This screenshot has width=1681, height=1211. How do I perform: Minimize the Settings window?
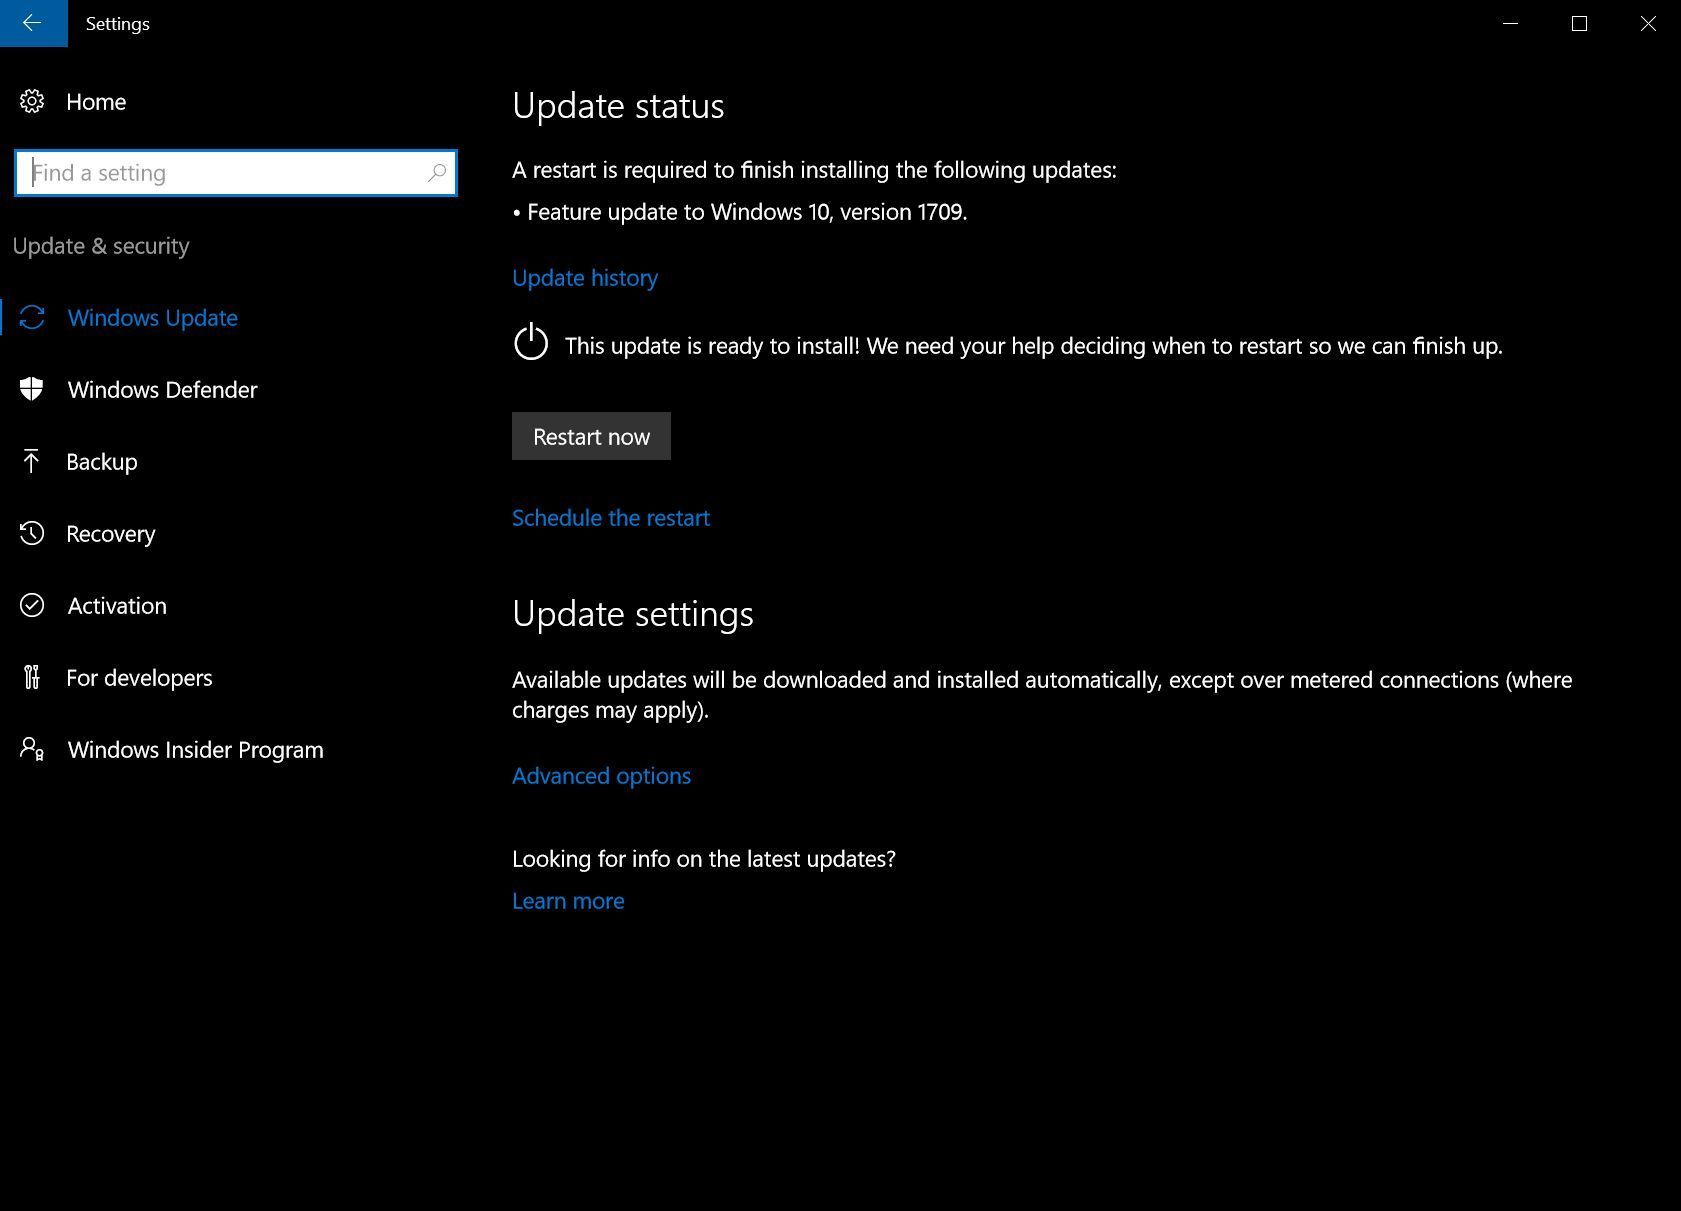tap(1511, 23)
